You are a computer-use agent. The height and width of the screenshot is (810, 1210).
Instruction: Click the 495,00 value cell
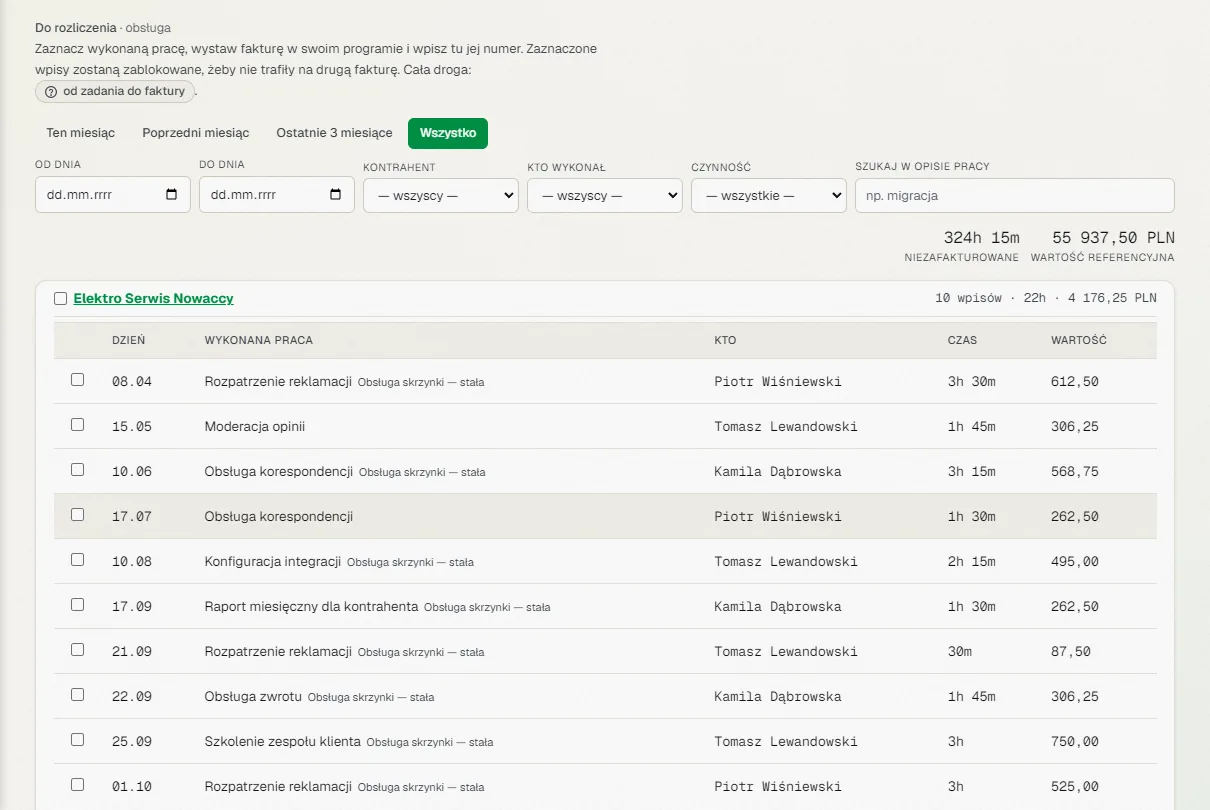[x=1075, y=562]
